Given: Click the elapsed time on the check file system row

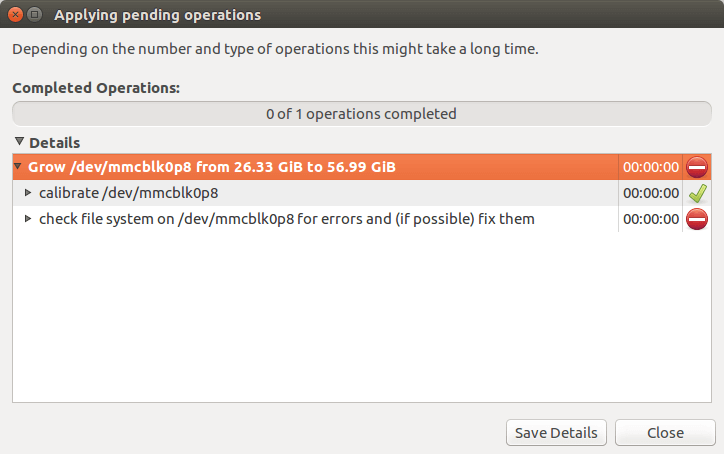Looking at the screenshot, I should click(x=650, y=219).
